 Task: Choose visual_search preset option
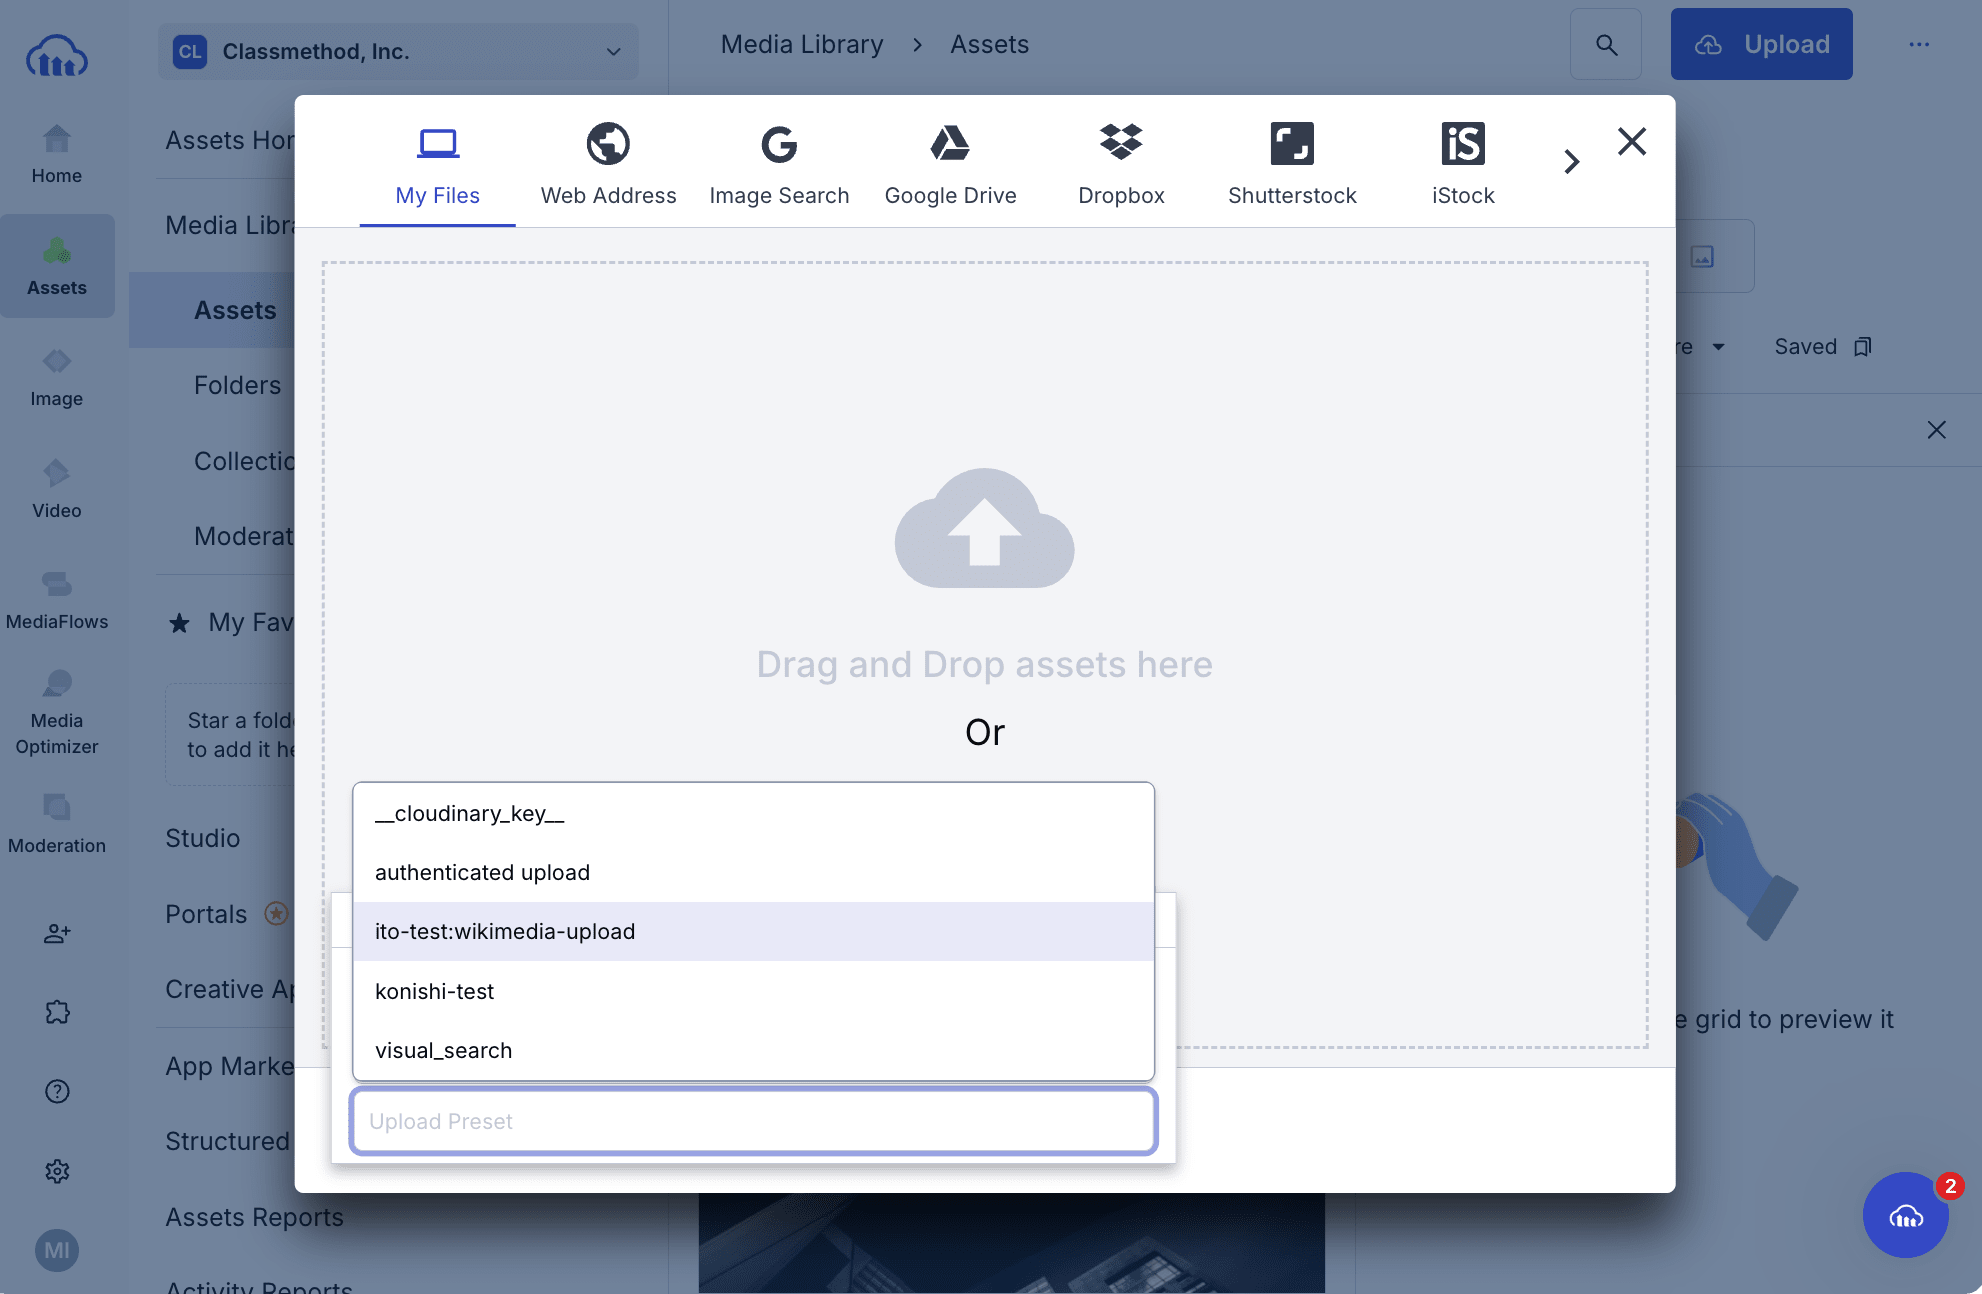coord(754,1051)
